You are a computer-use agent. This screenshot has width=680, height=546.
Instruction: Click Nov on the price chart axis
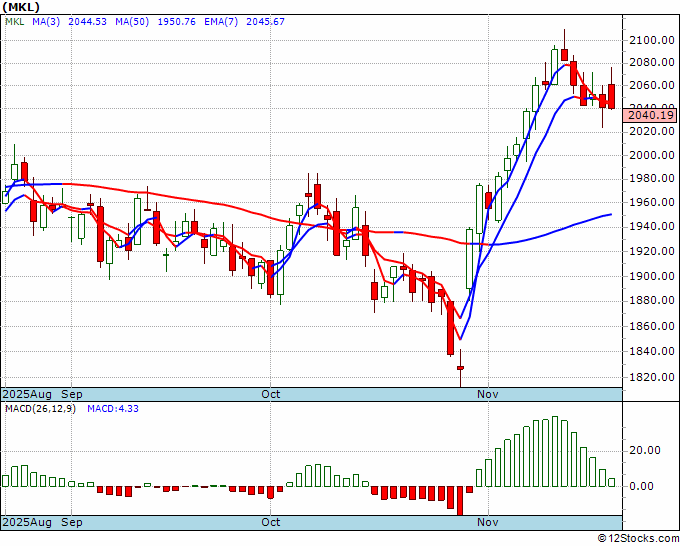pyautogui.click(x=488, y=395)
